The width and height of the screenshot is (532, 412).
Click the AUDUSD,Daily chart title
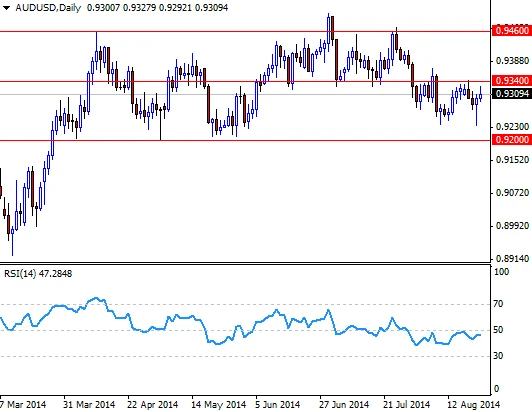(x=48, y=8)
